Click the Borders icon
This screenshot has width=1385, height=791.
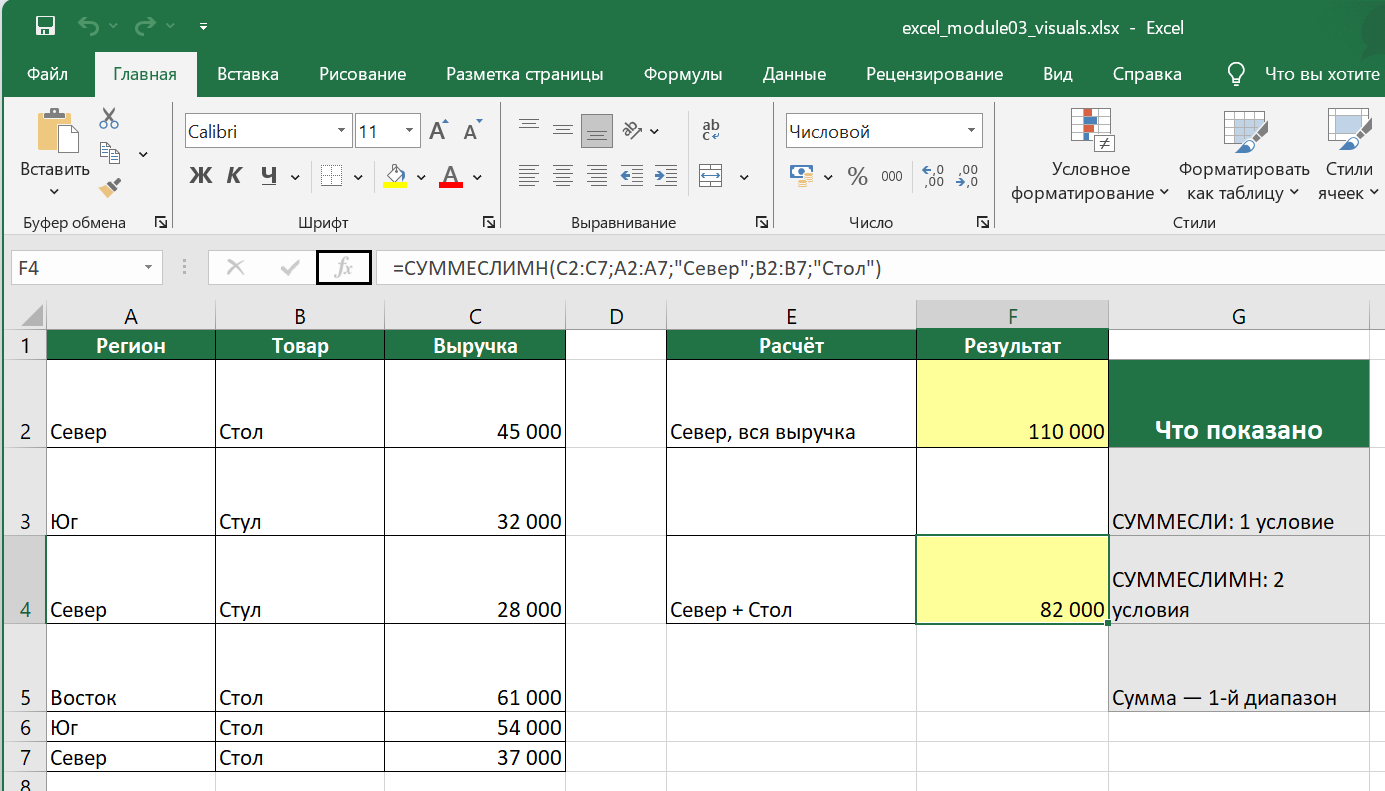[332, 176]
